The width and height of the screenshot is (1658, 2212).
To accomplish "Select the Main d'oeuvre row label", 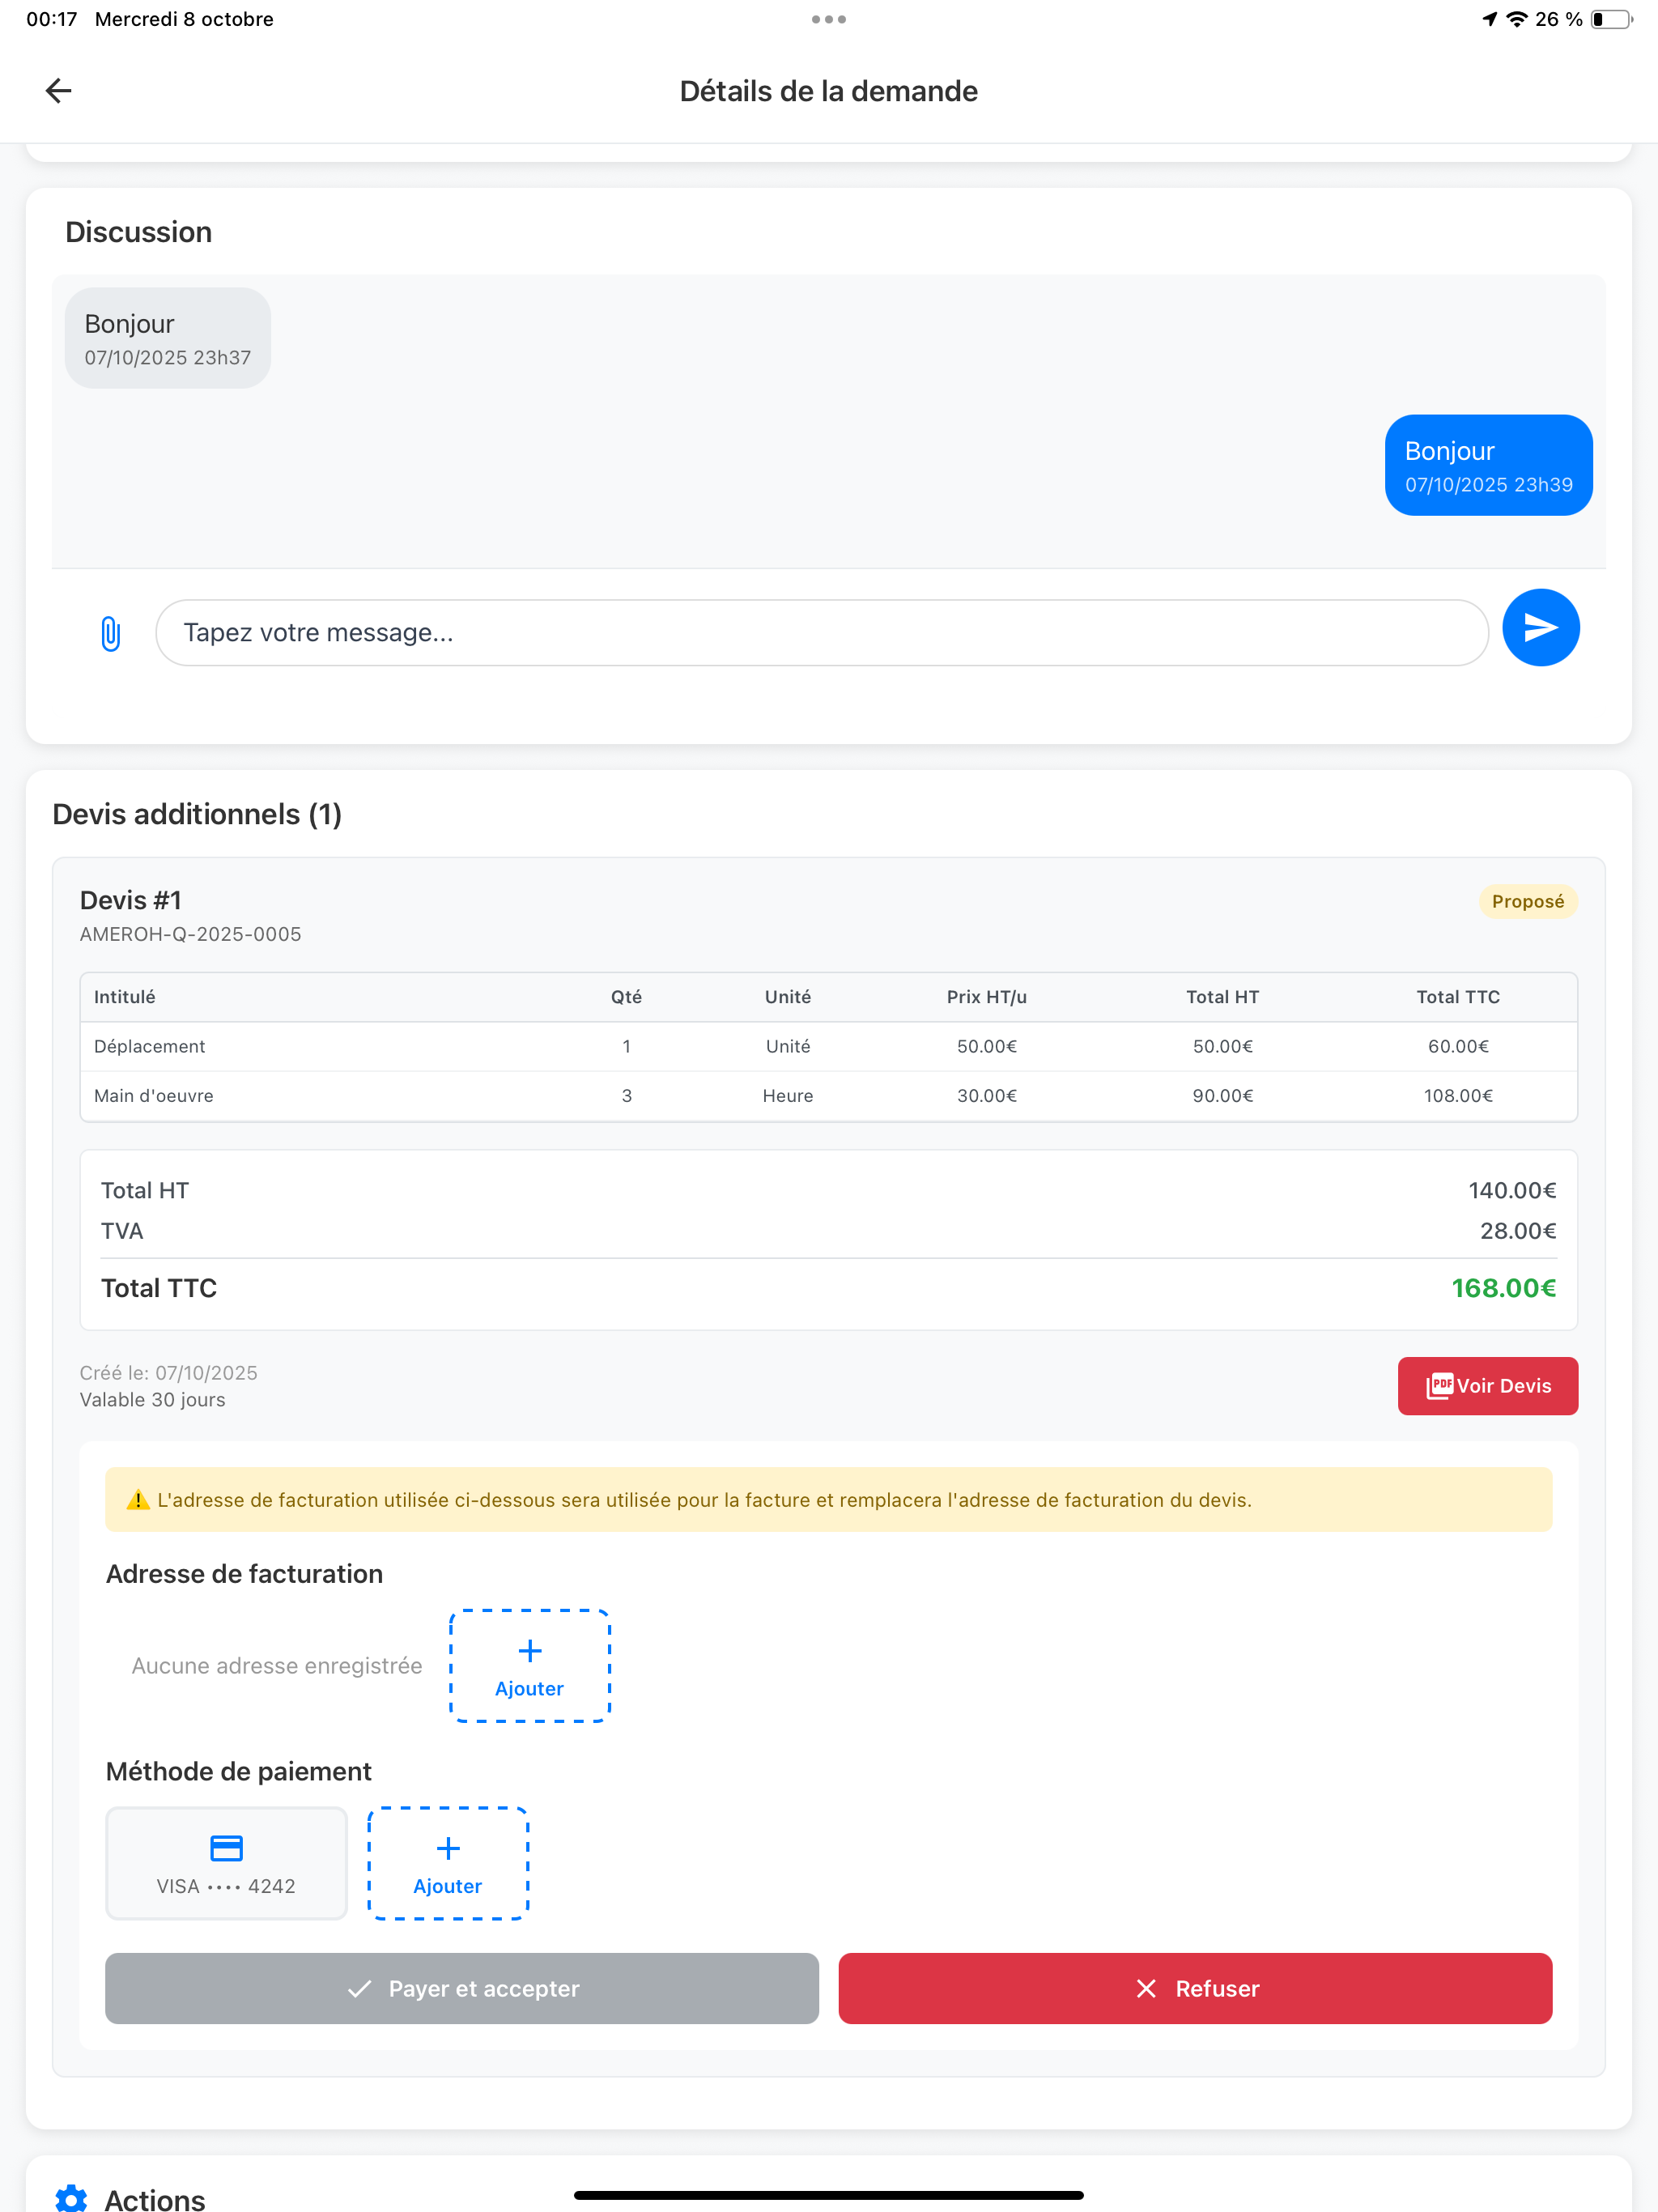I will [x=153, y=1096].
